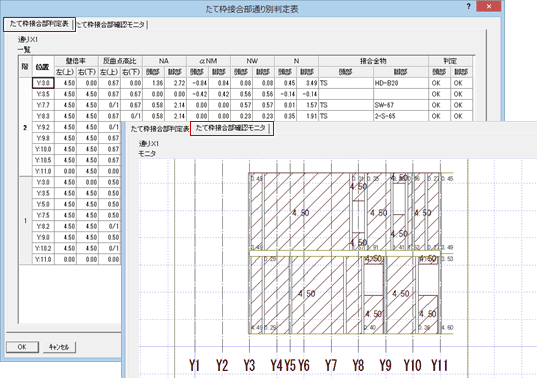Click the 1.57 N value cell
The width and height of the screenshot is (537, 378).
pos(308,105)
